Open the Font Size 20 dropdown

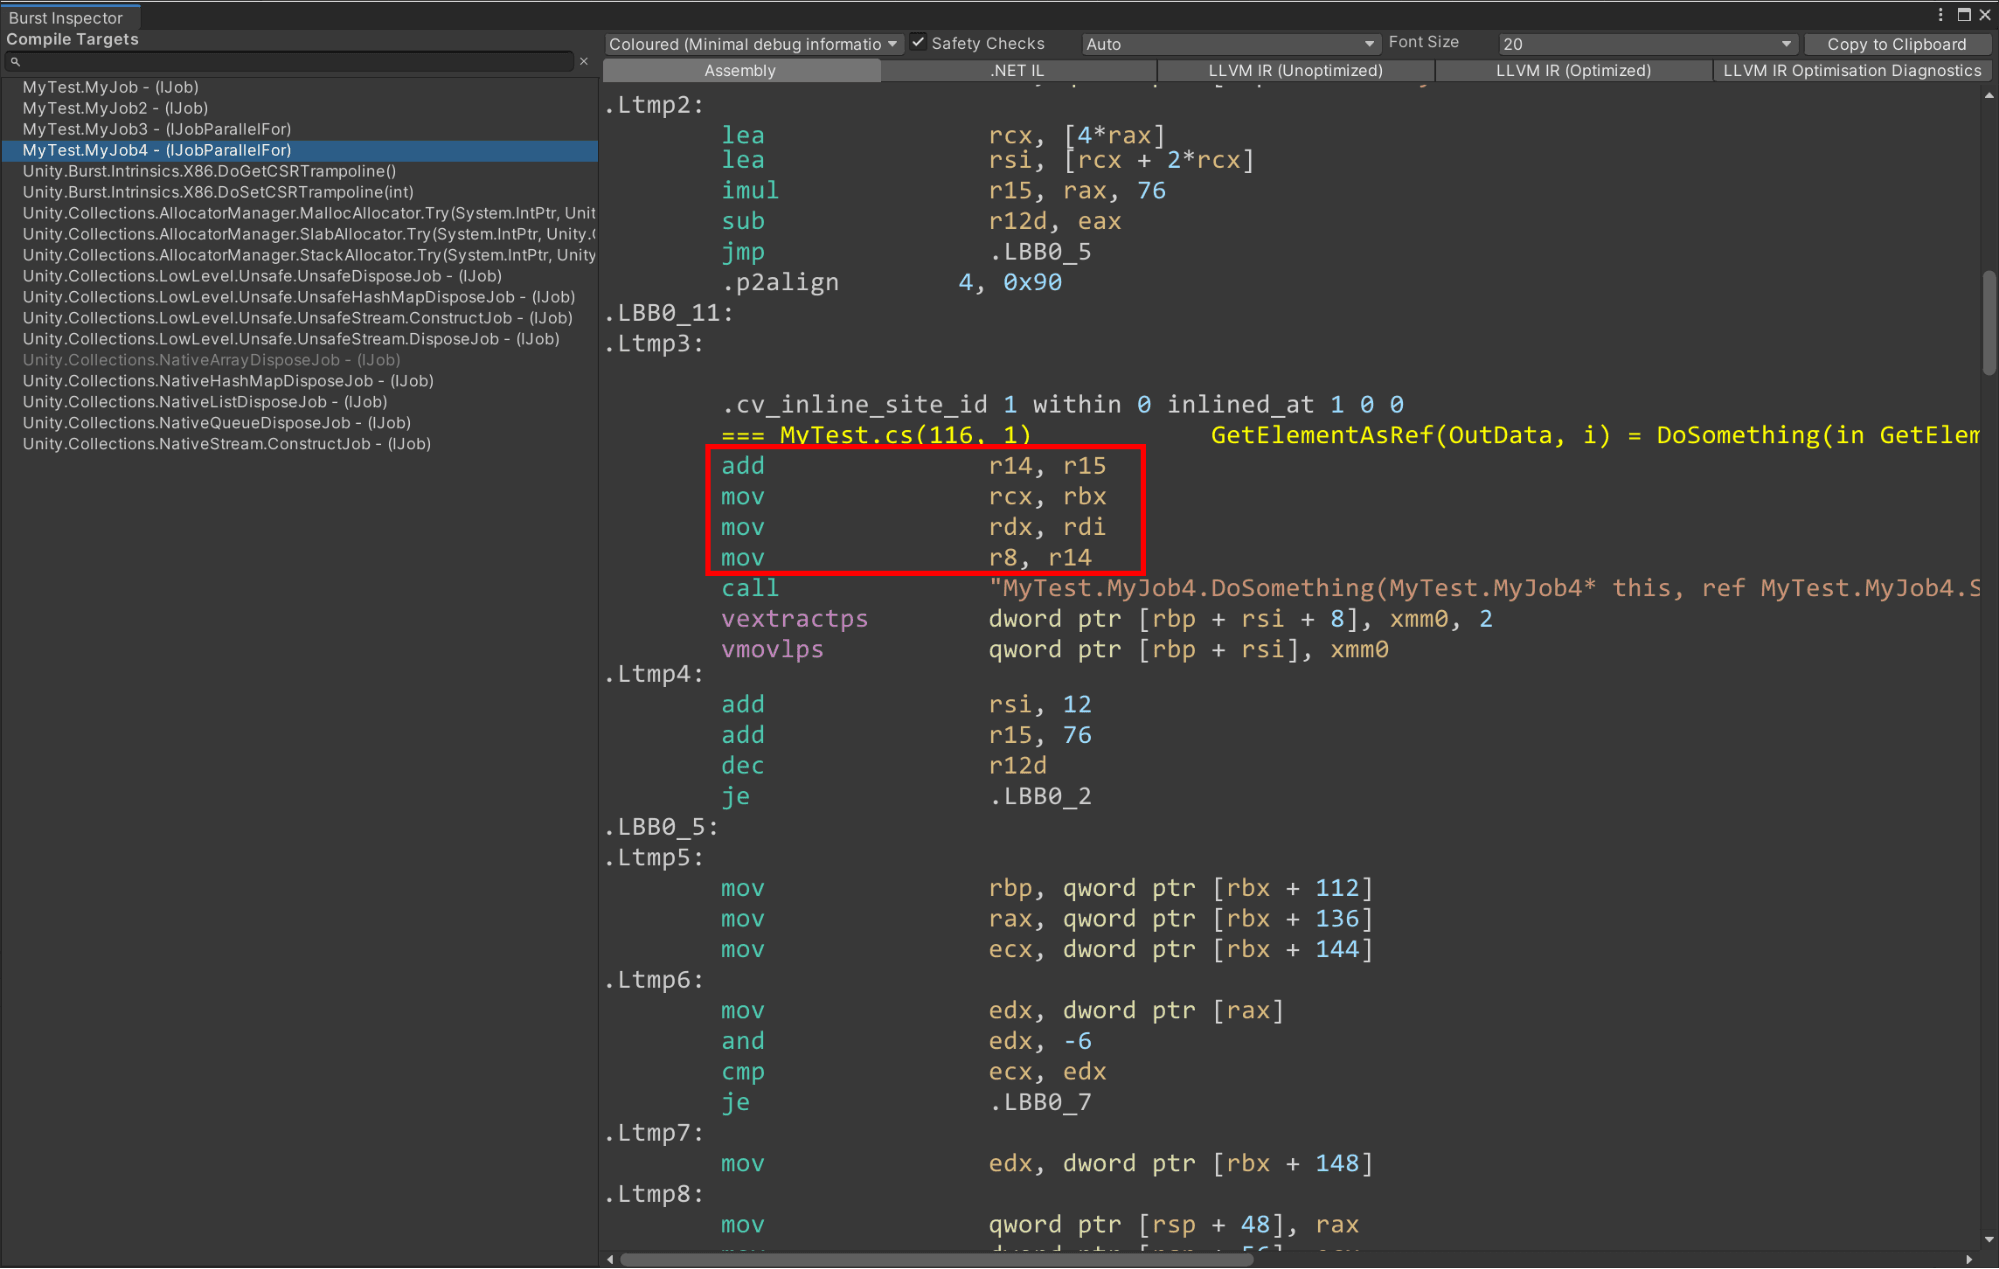1648,44
